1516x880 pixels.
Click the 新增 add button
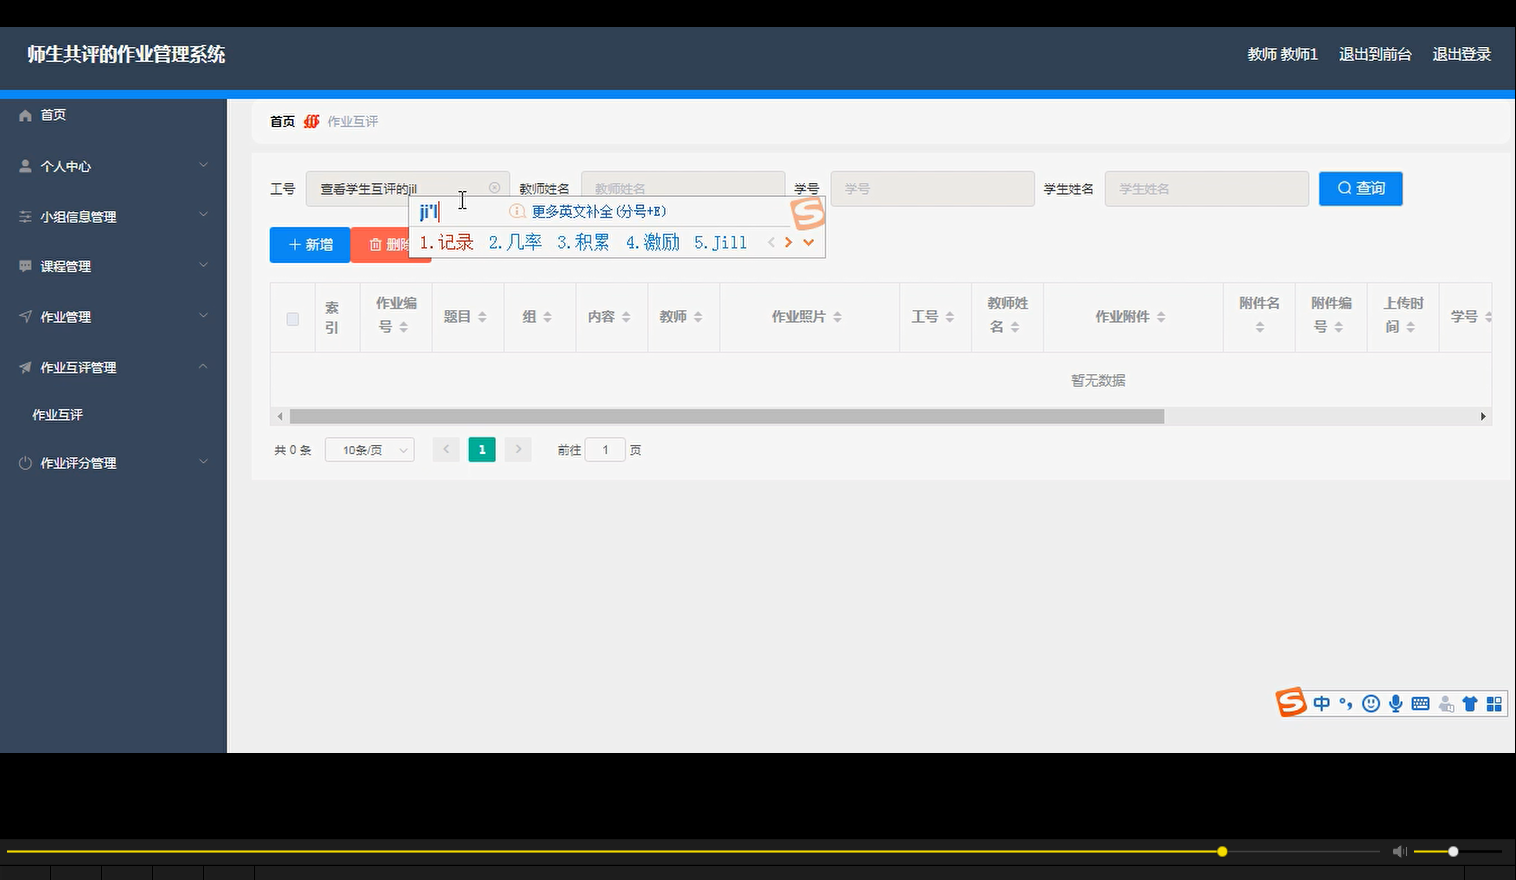pos(309,244)
